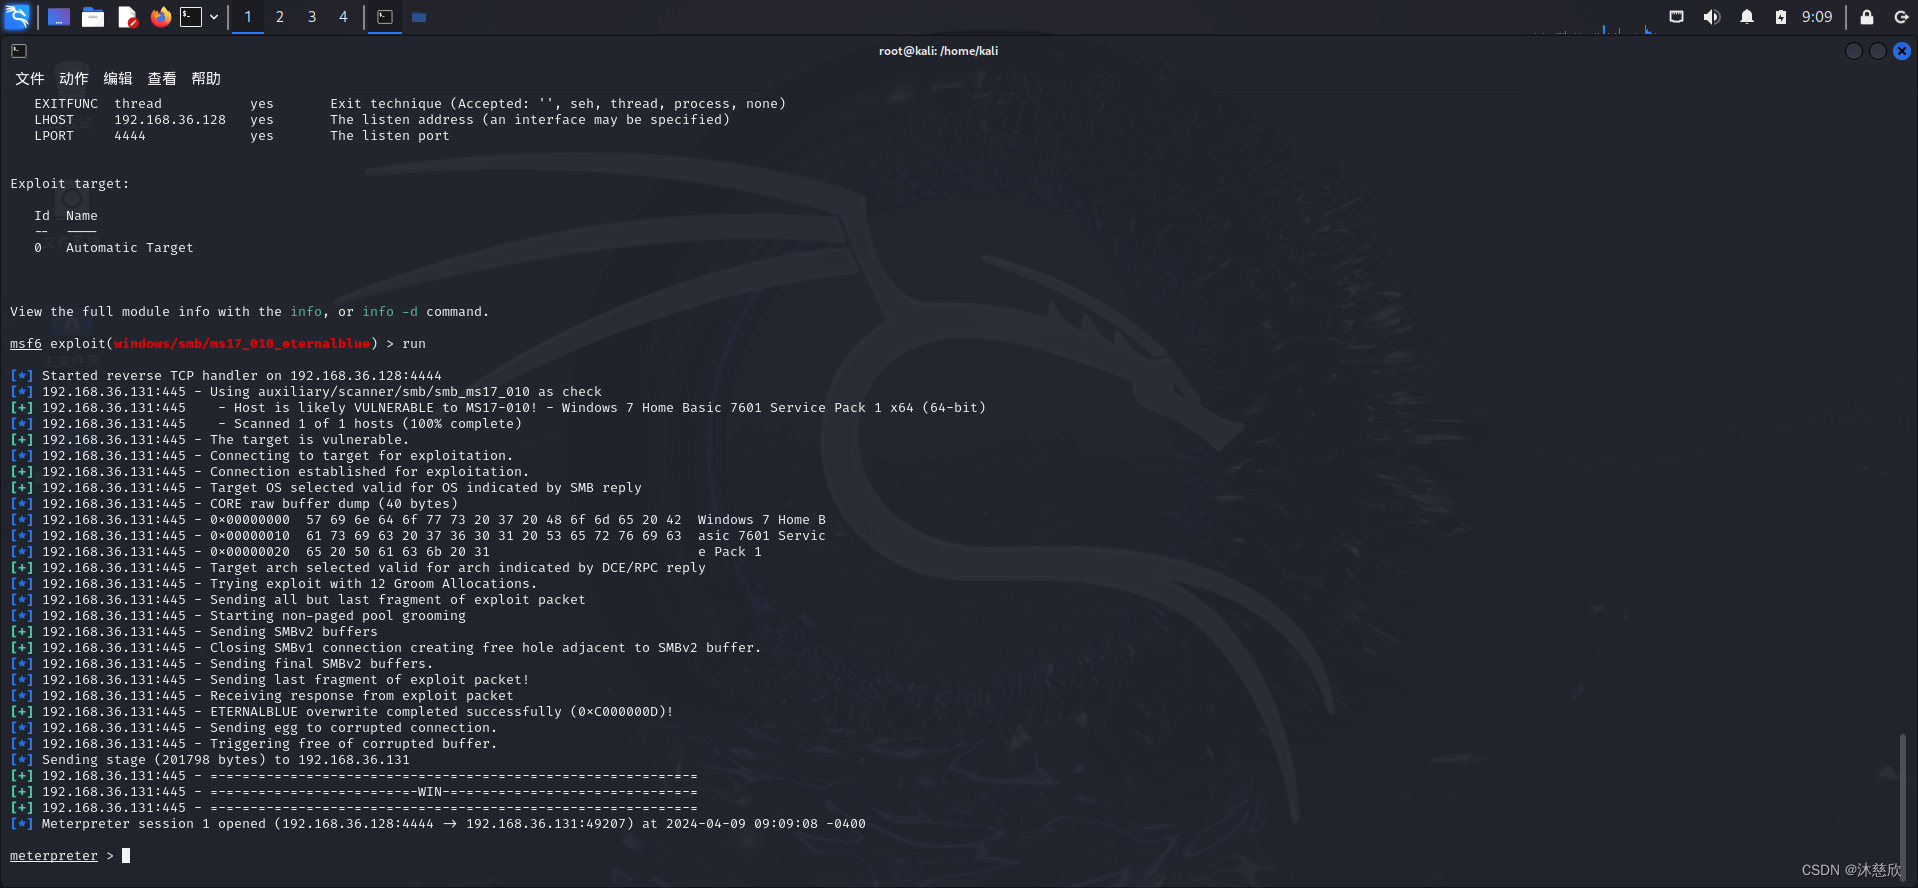Click the 'msf6' prompt text

point(26,344)
